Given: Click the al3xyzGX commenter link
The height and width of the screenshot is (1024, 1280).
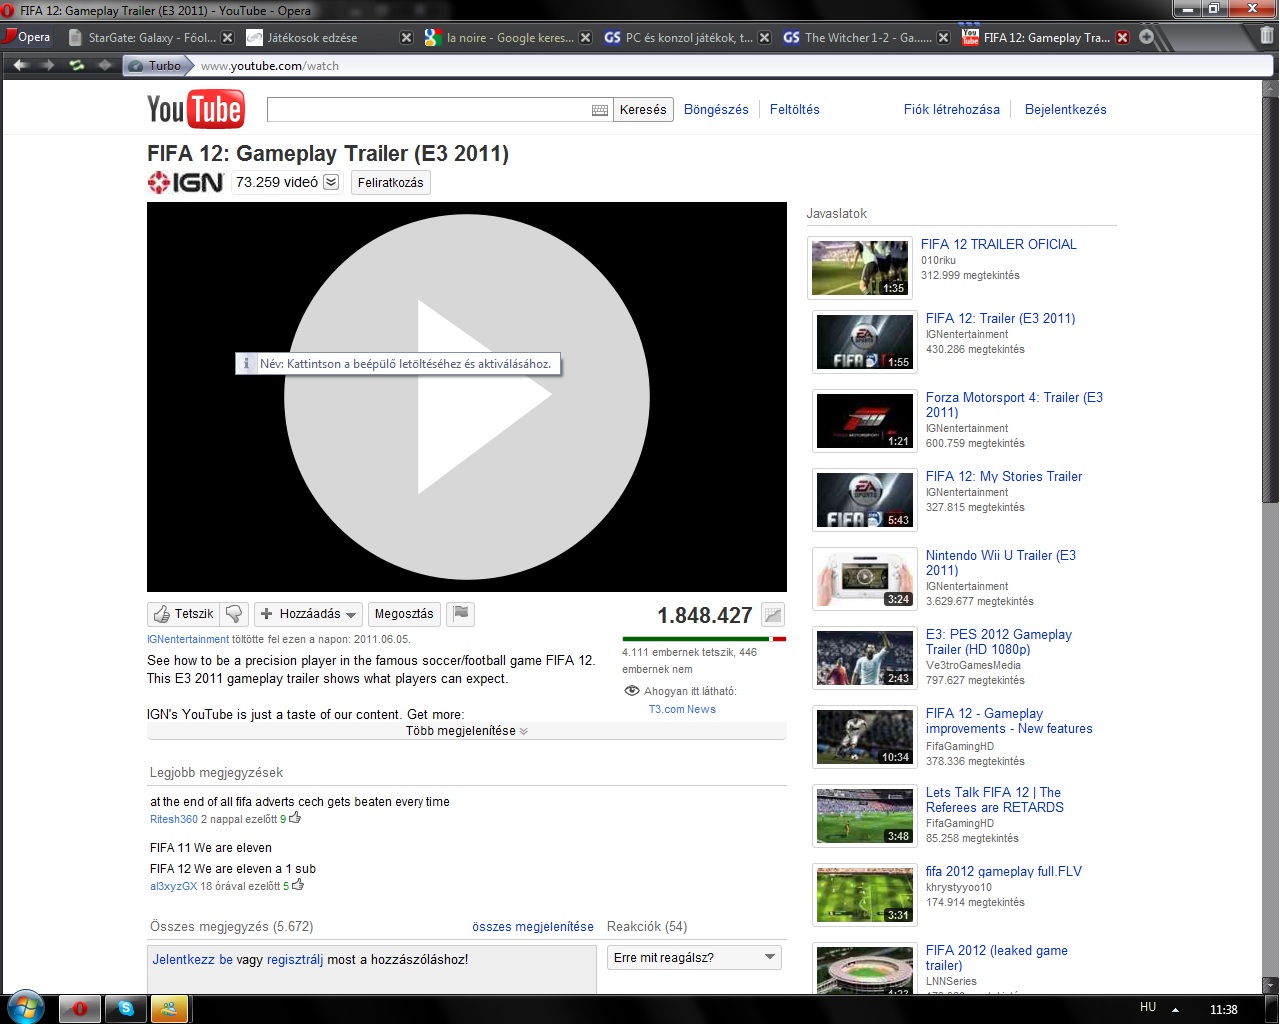Looking at the screenshot, I should click(x=174, y=886).
